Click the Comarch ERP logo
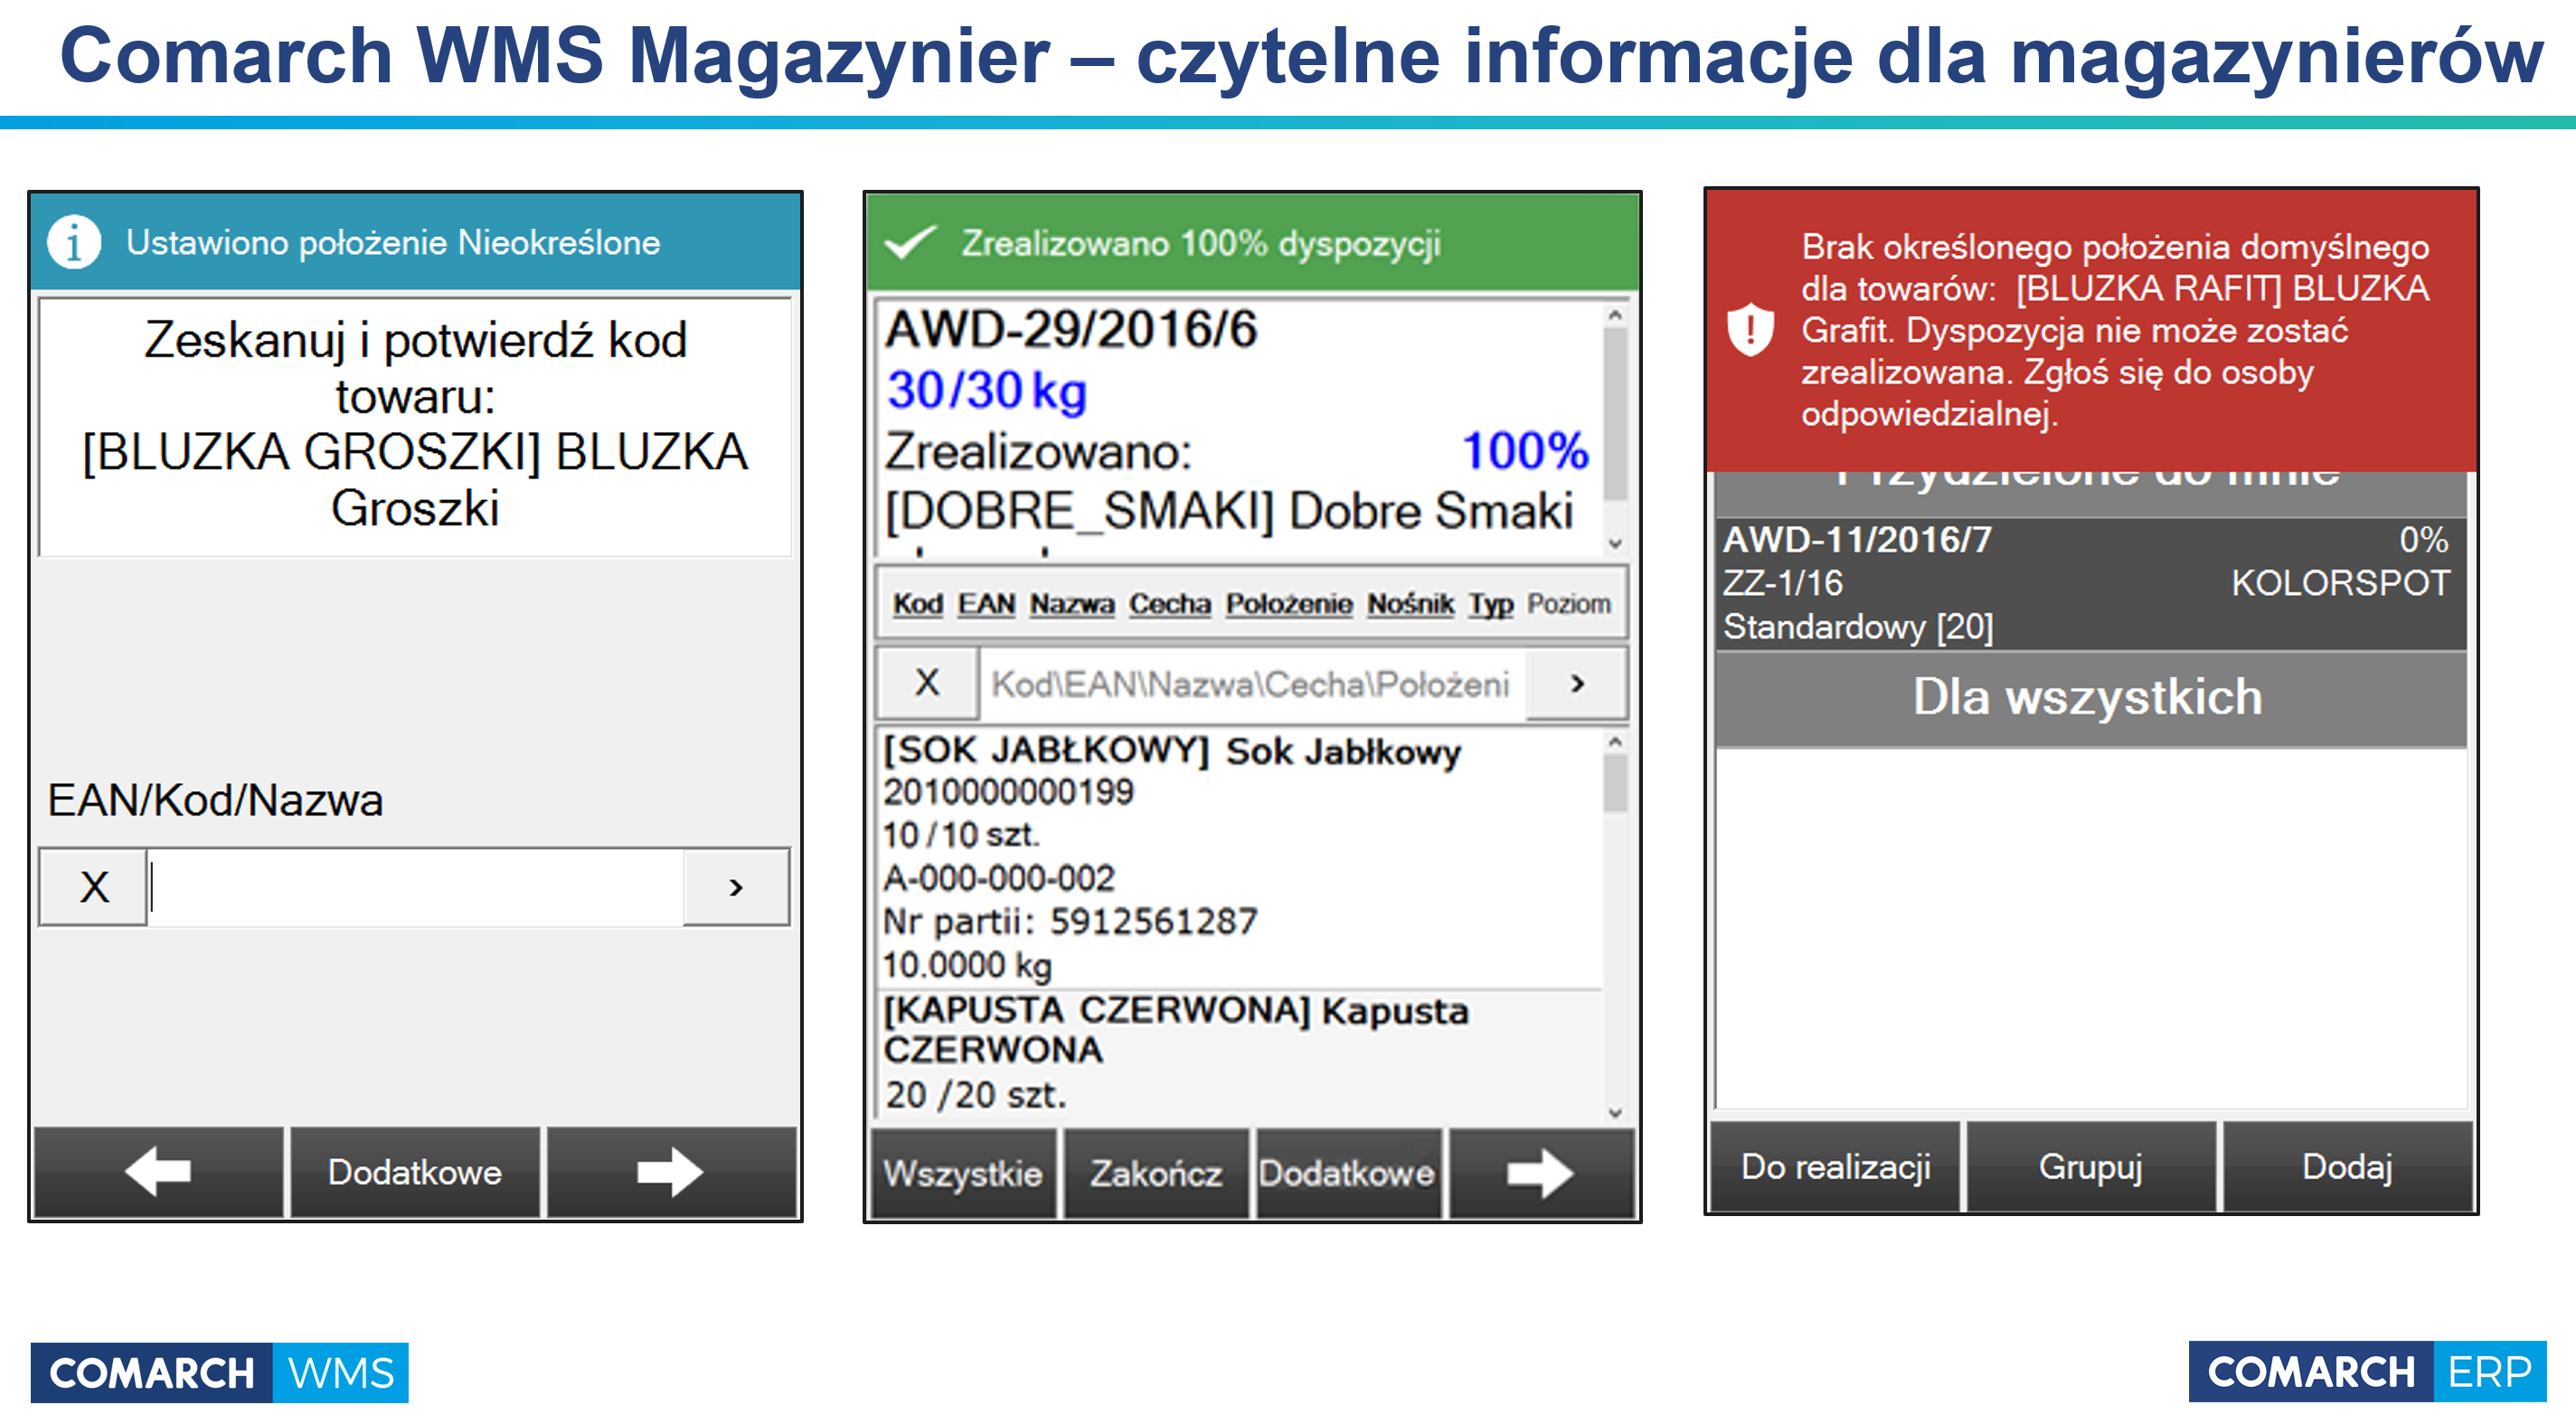 (x=2367, y=1371)
